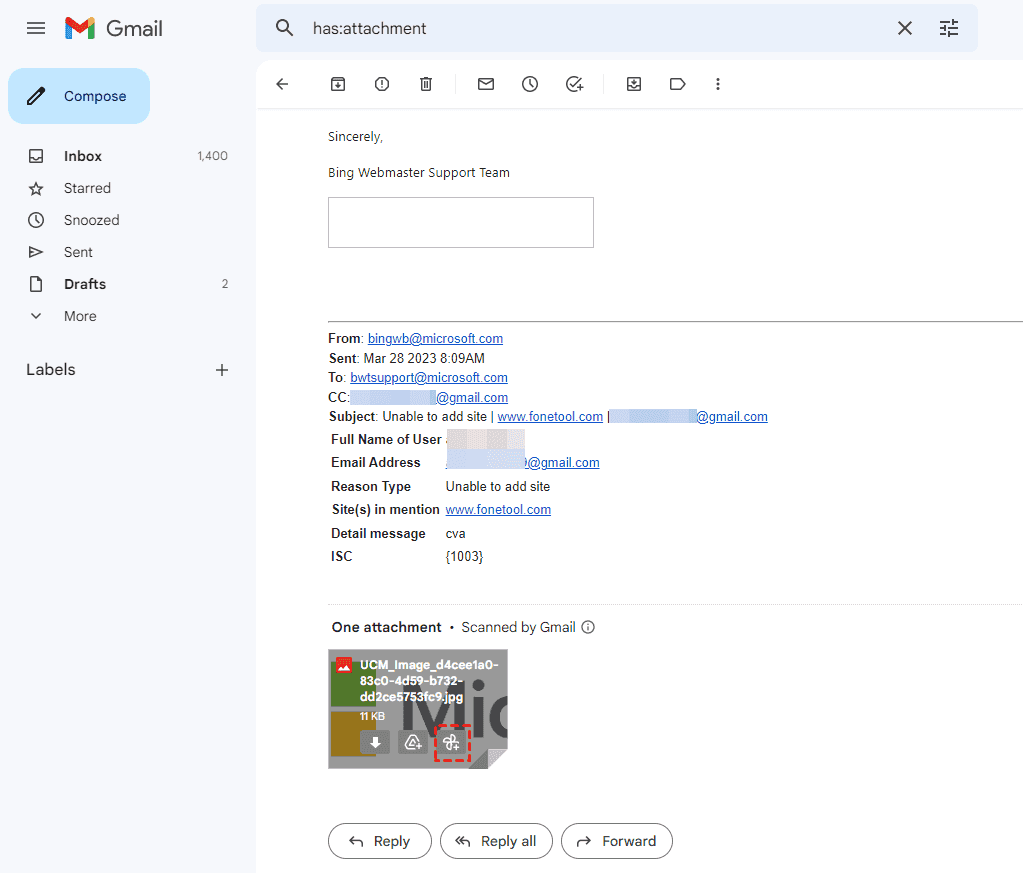1023x873 pixels.
Task: Open www.fonetool.com in Site(s) in mention
Action: (x=498, y=509)
